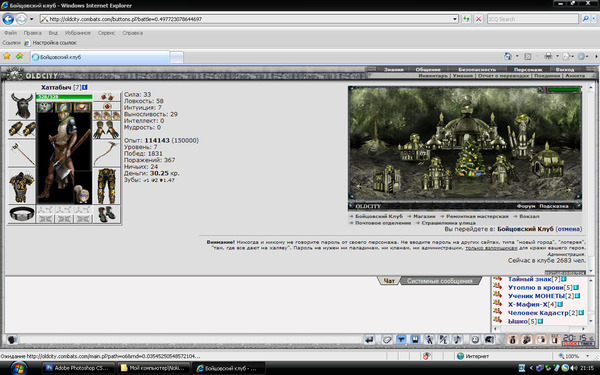Click the smiley face emoticons icon
The height and width of the screenshot is (375, 600).
tap(475, 339)
